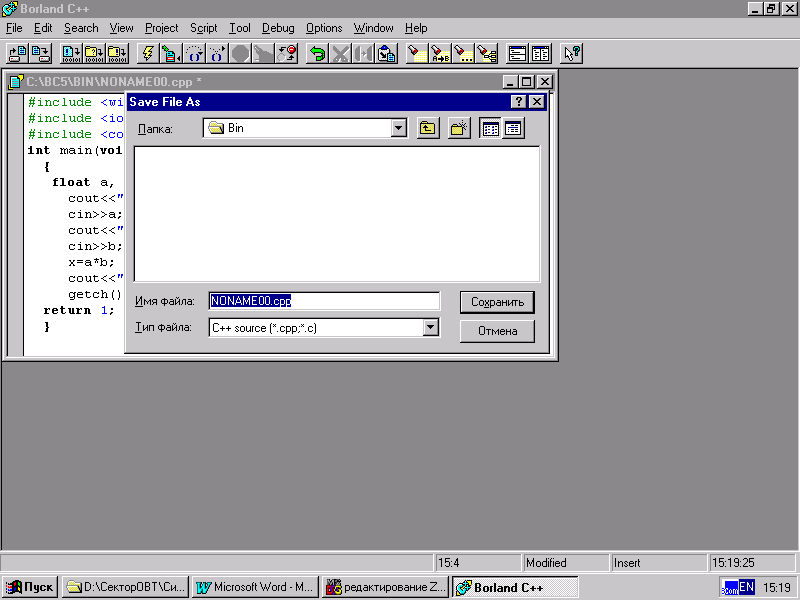The width and height of the screenshot is (800, 600).
Task: Tile windows horizontally using toolbar icon
Action: click(x=517, y=54)
